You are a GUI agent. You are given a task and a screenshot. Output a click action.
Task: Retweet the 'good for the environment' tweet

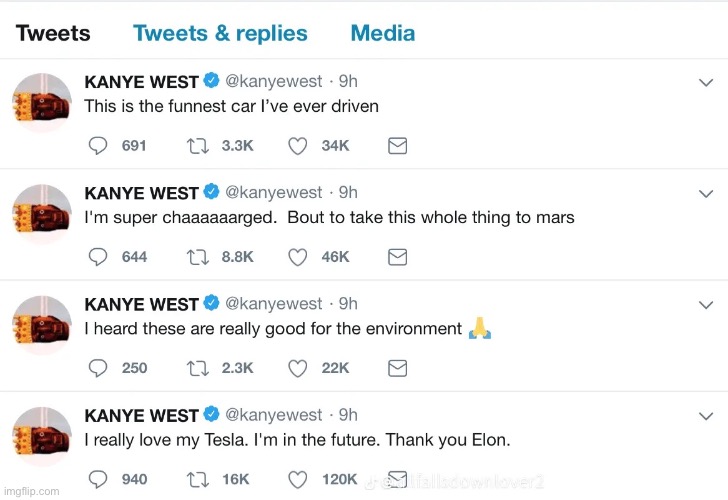[x=196, y=368]
